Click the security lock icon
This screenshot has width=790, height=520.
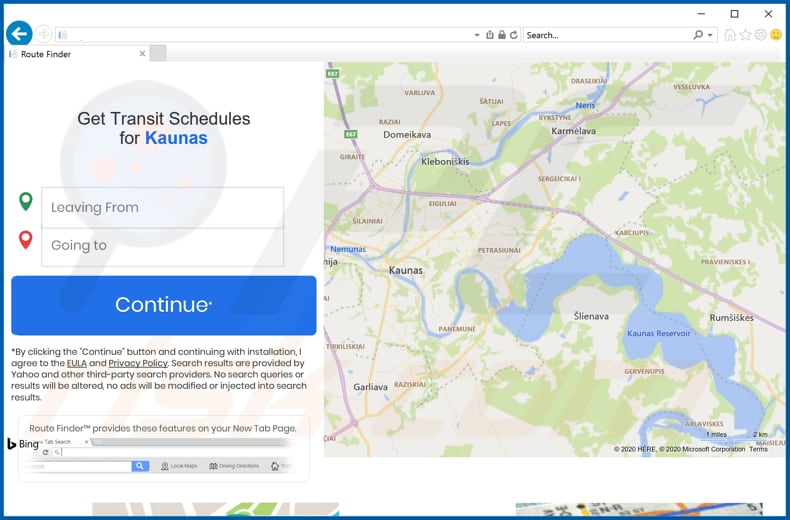[x=502, y=35]
